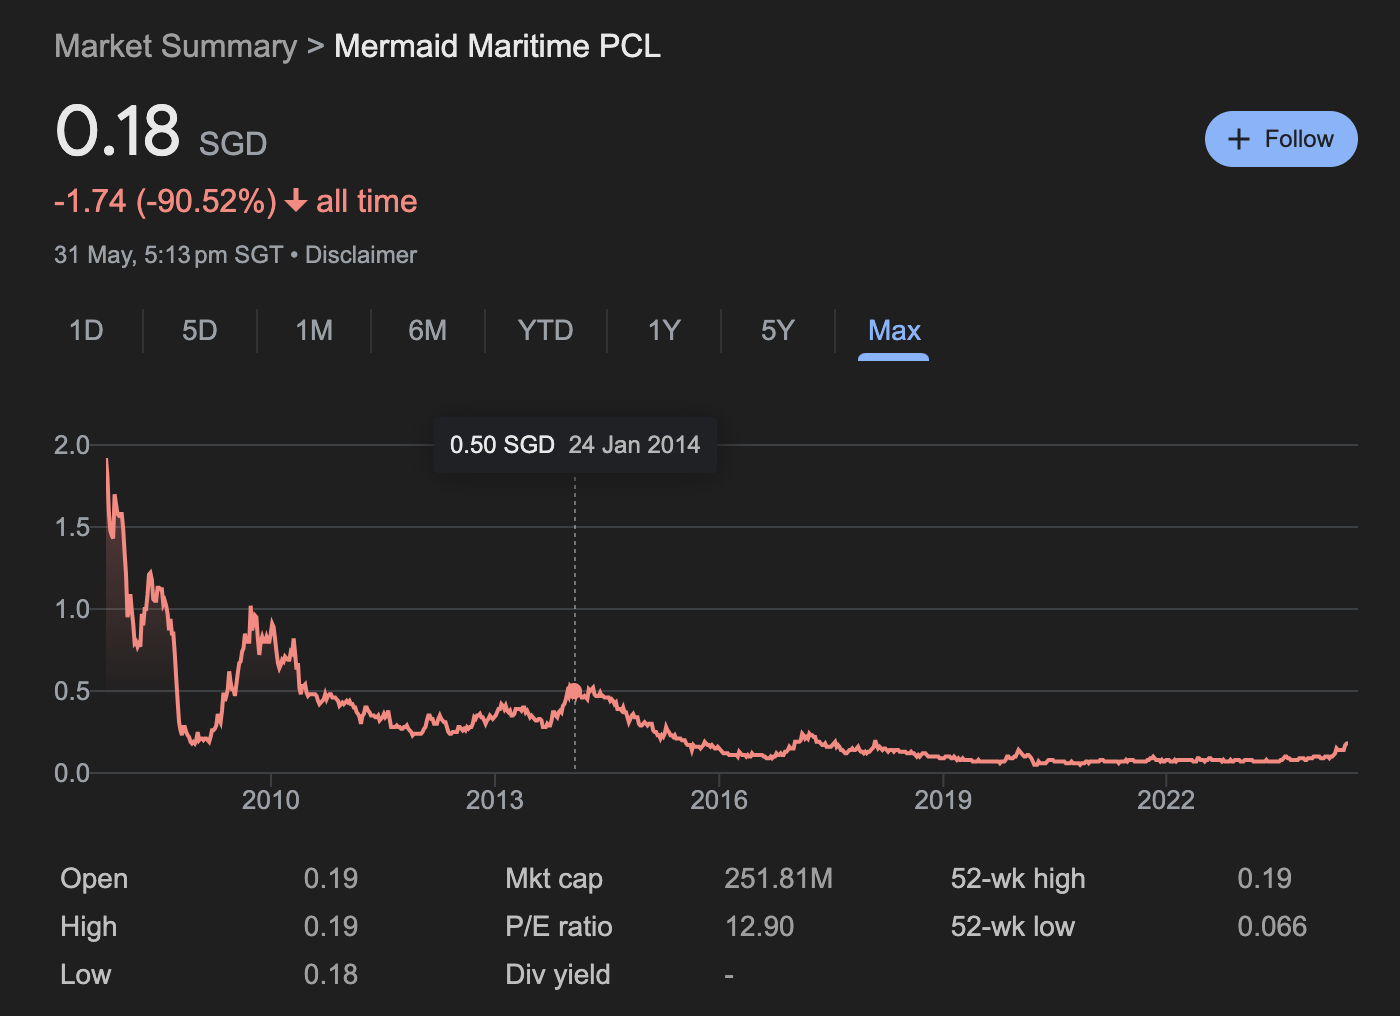
Task: Click the 2016 x-axis label
Action: click(x=718, y=800)
